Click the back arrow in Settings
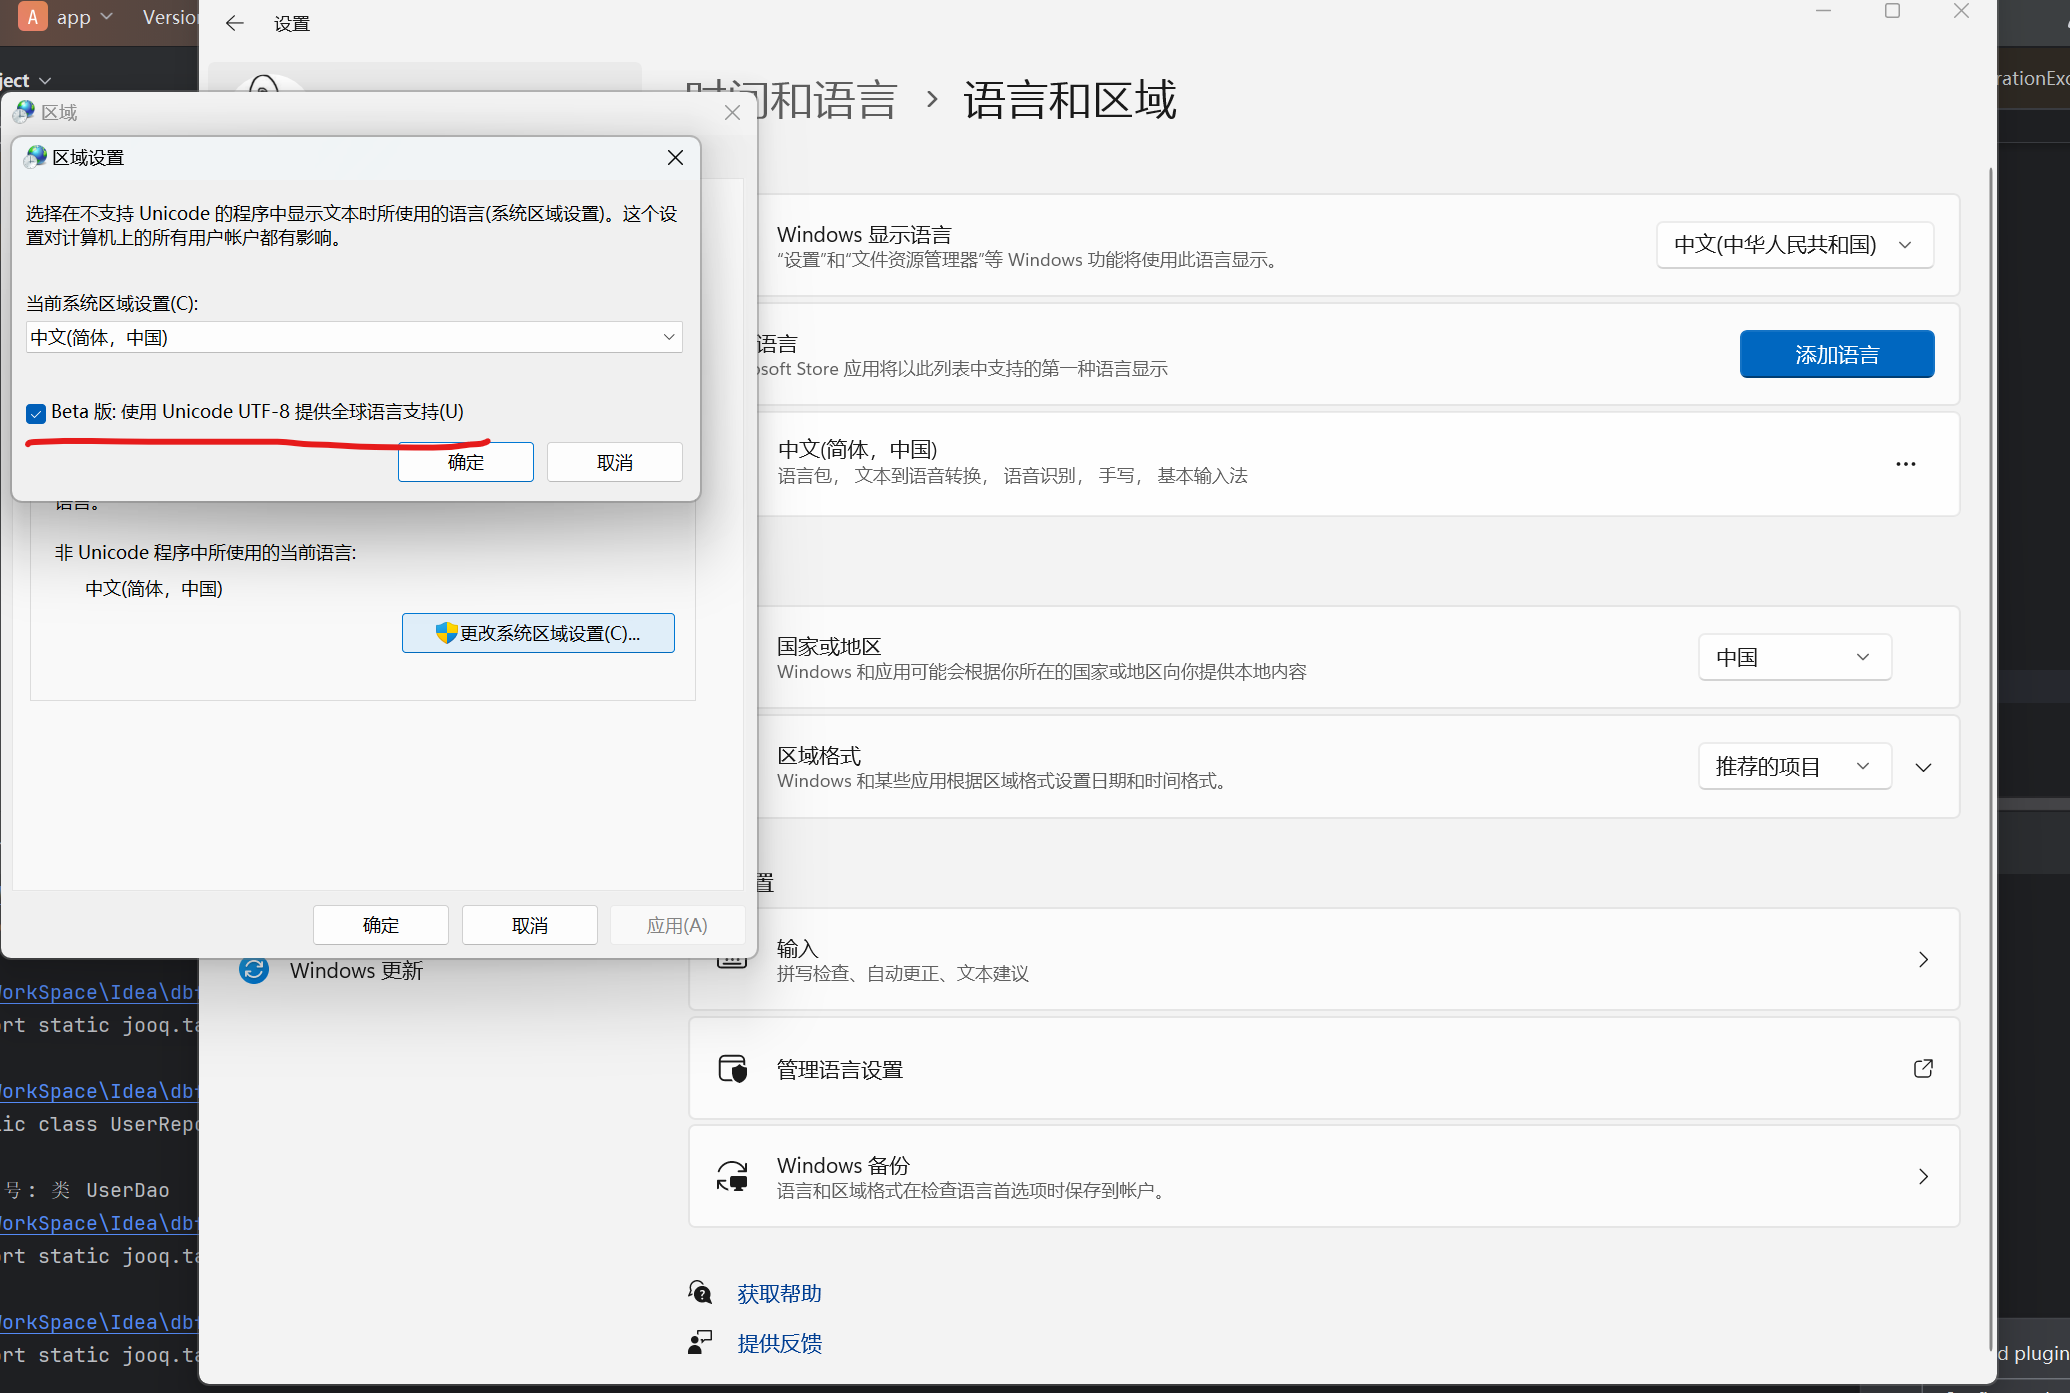 (x=234, y=23)
